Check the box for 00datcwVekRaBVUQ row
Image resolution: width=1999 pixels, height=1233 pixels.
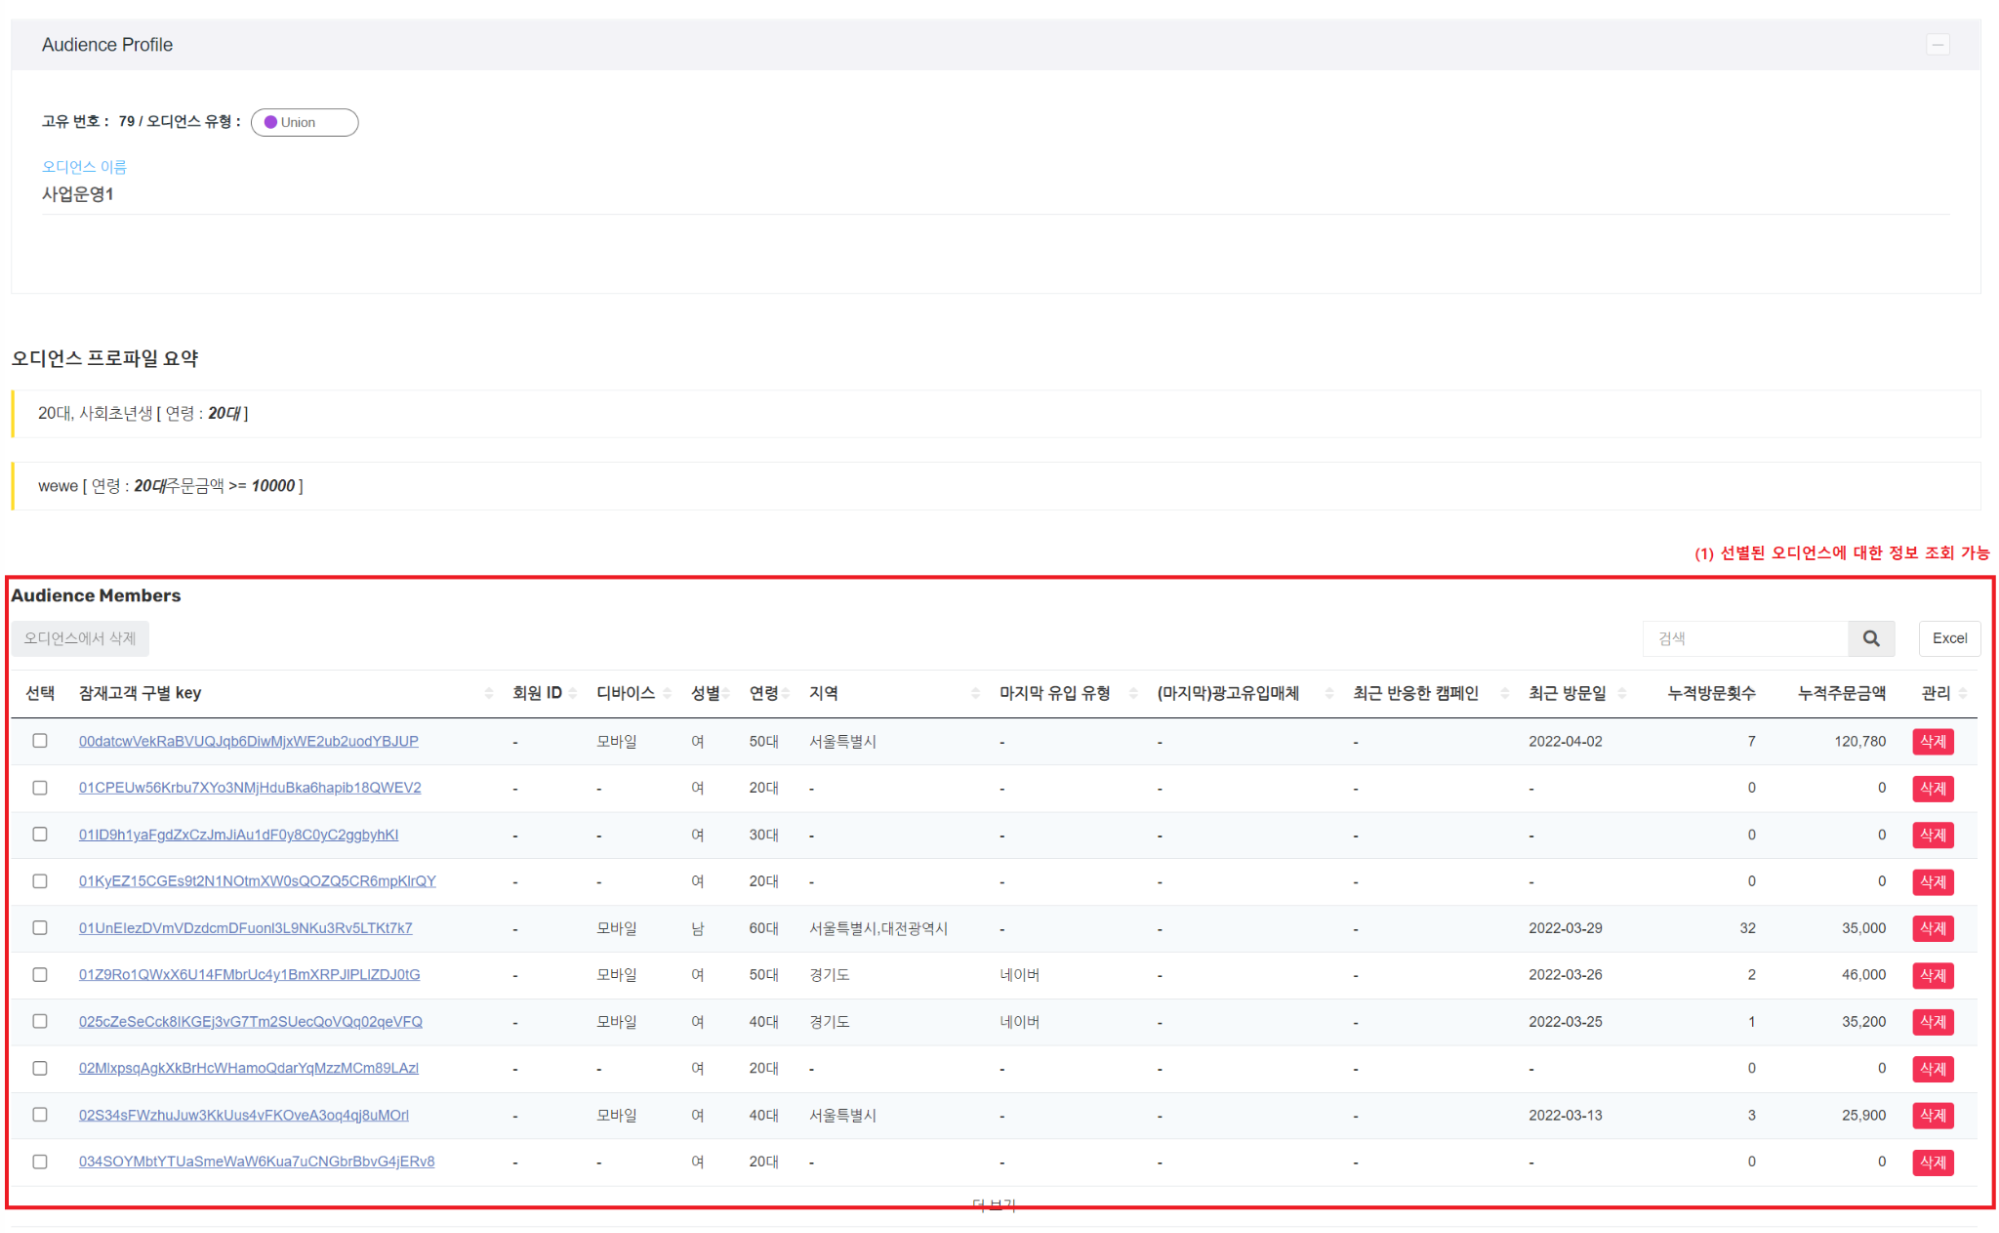click(x=40, y=741)
